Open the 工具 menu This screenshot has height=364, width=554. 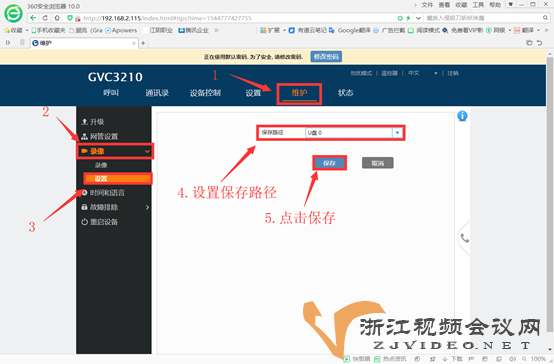coord(478,5)
